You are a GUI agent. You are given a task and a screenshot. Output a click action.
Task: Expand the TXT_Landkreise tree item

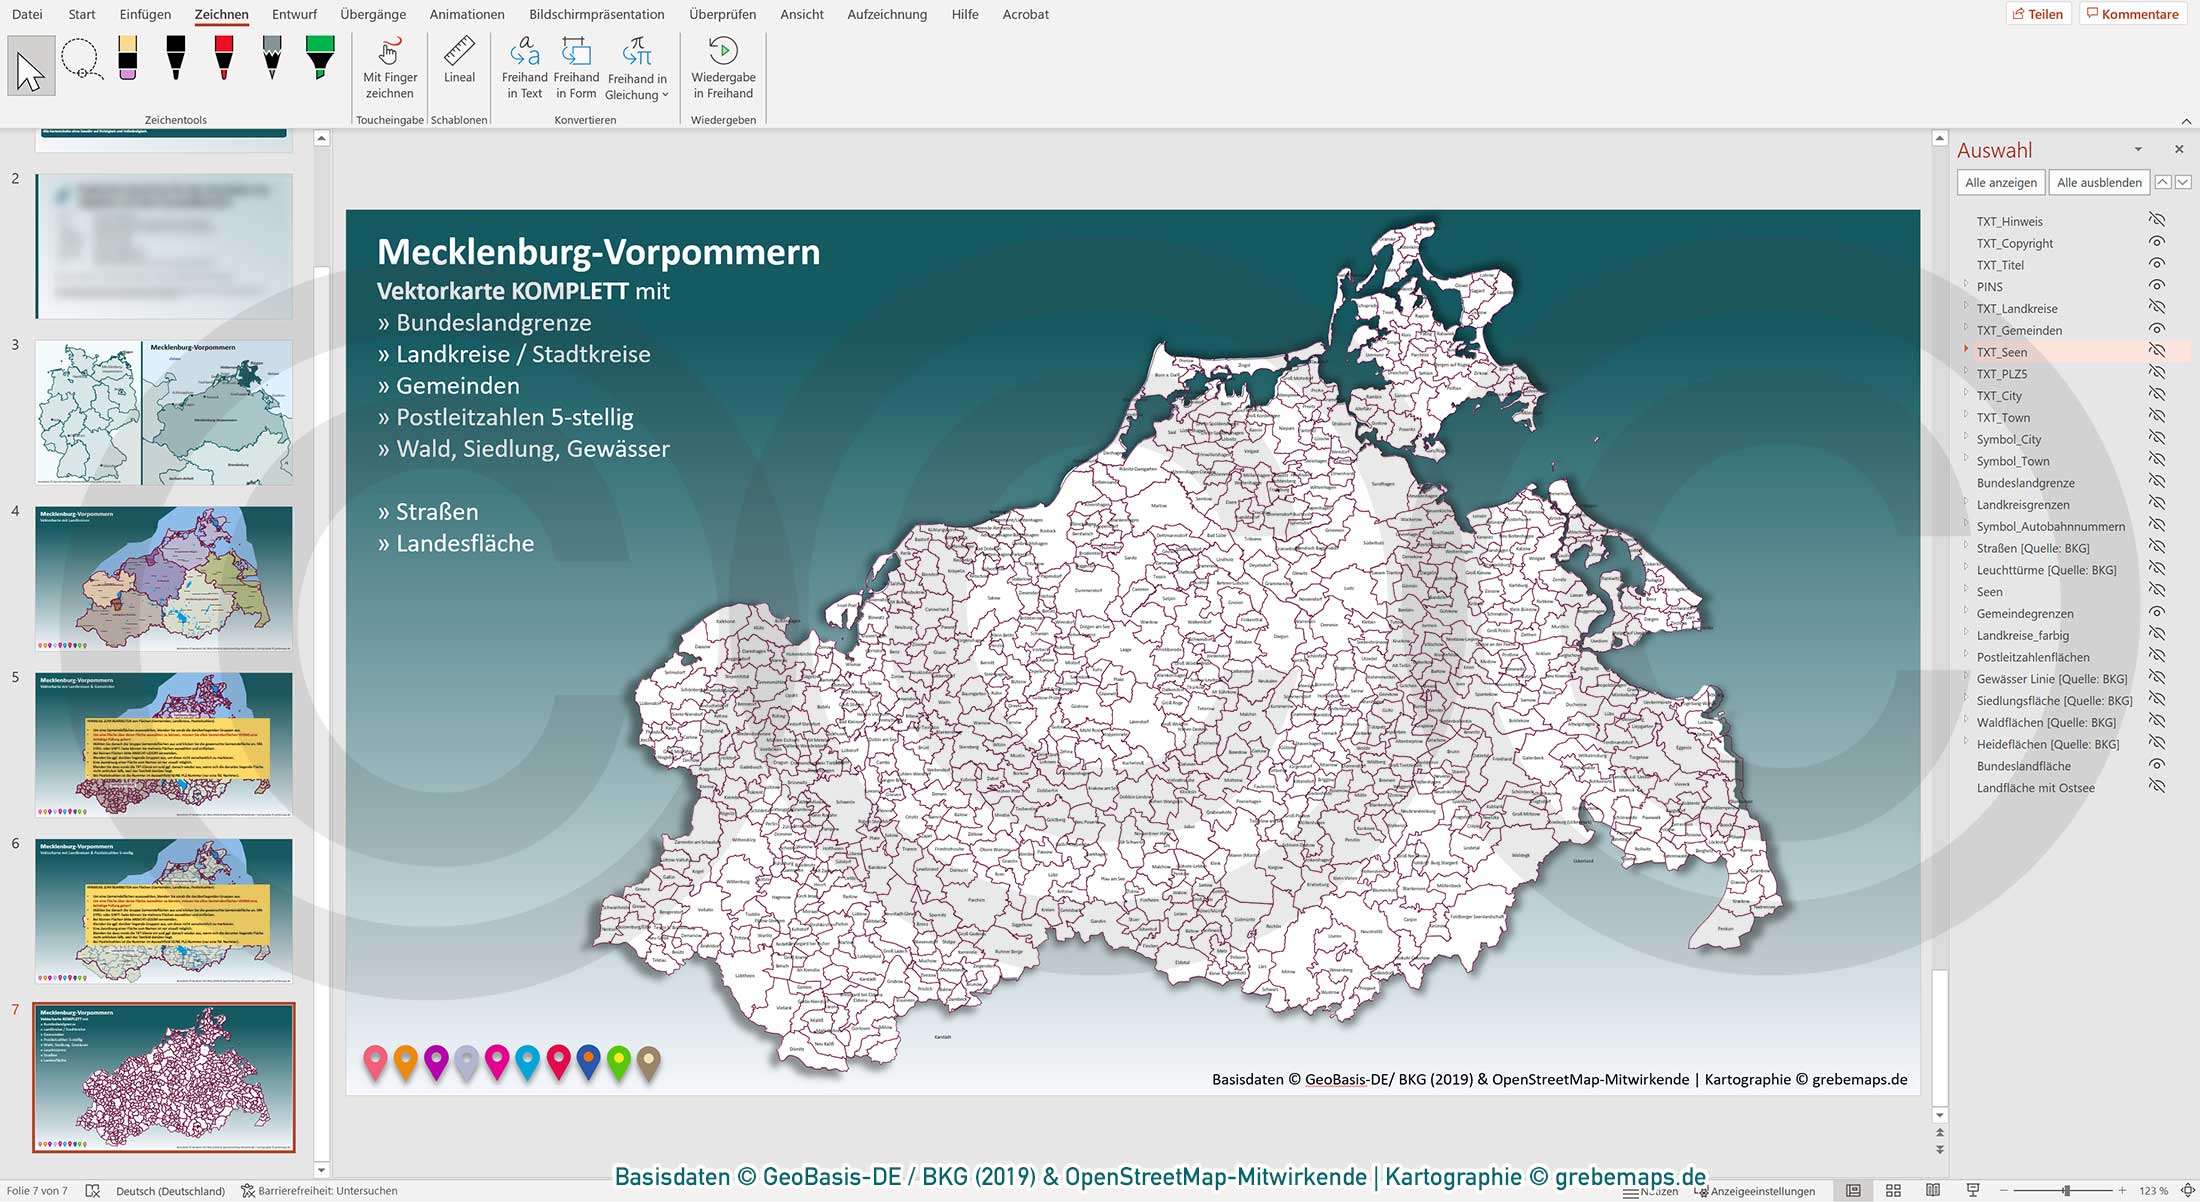[1968, 308]
